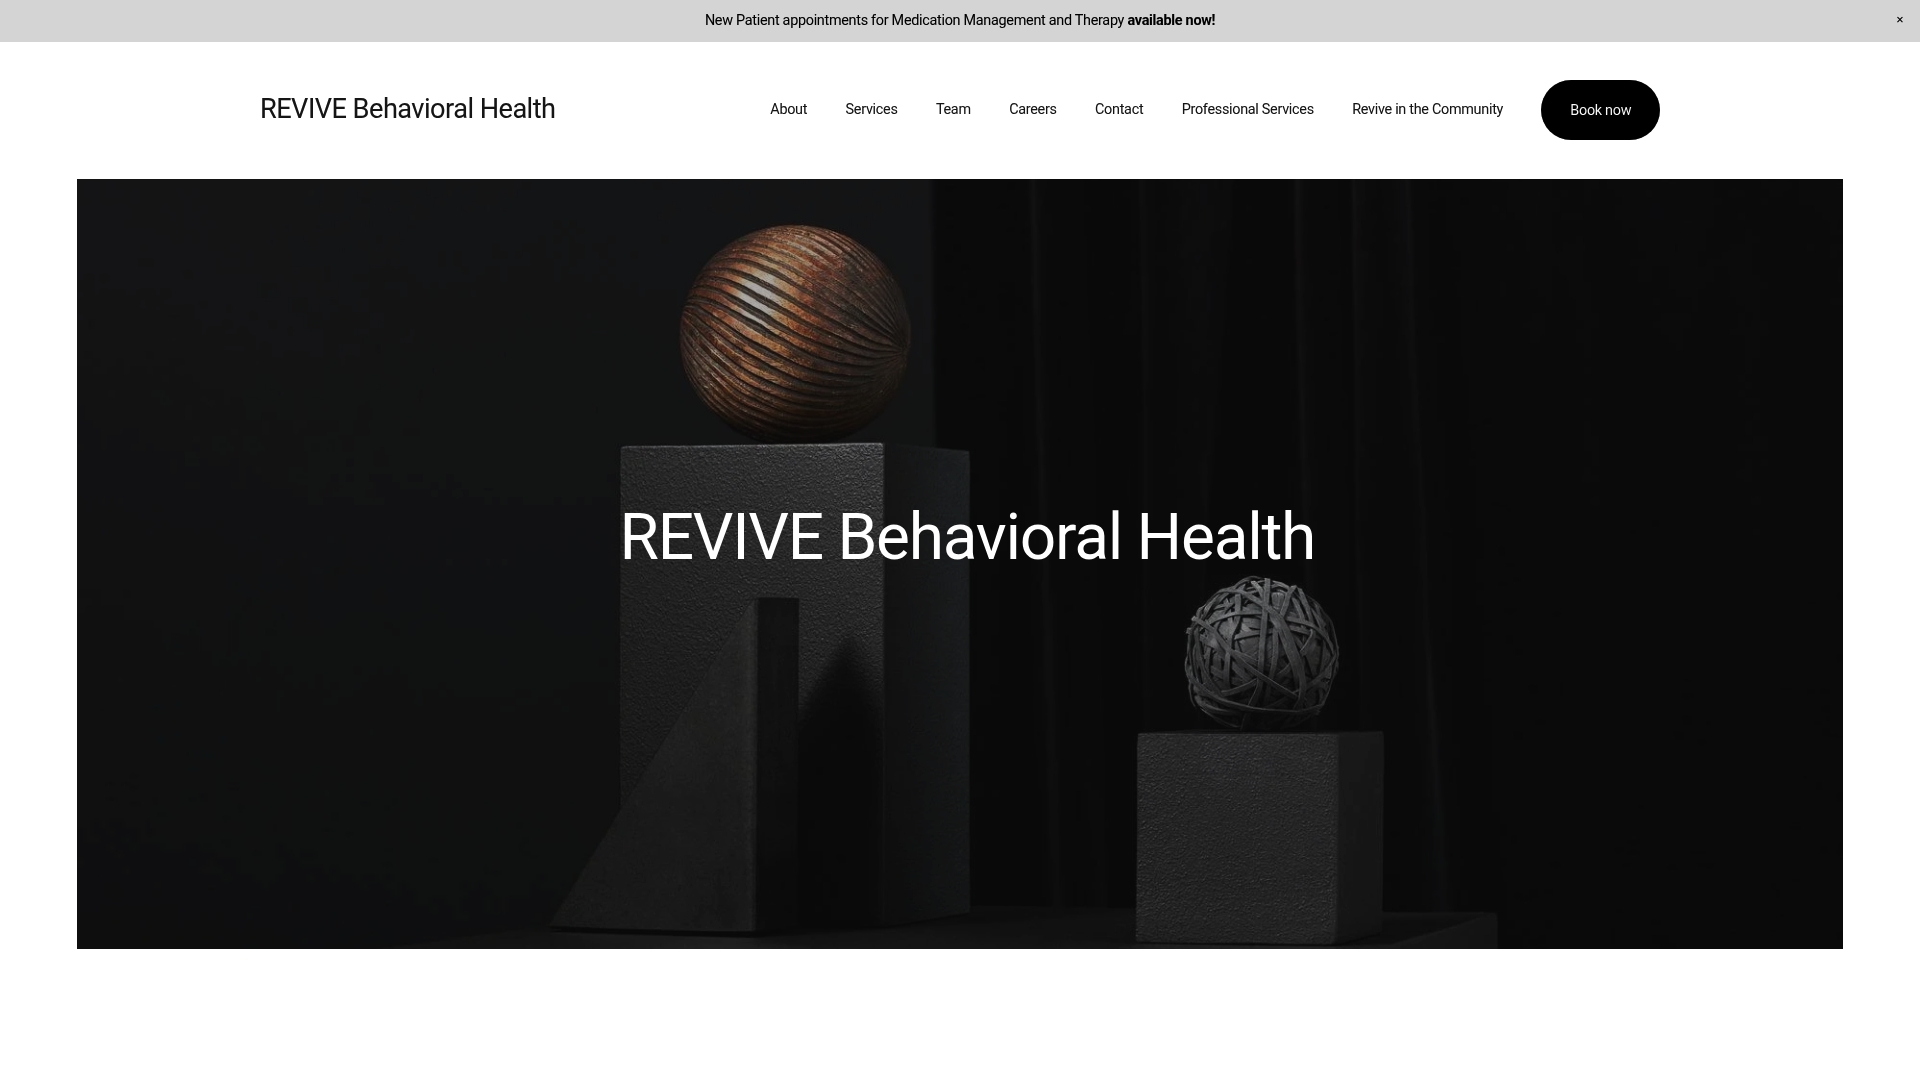The height and width of the screenshot is (1080, 1920).
Task: Open Professional Services in the navigation
Action: (x=1247, y=109)
